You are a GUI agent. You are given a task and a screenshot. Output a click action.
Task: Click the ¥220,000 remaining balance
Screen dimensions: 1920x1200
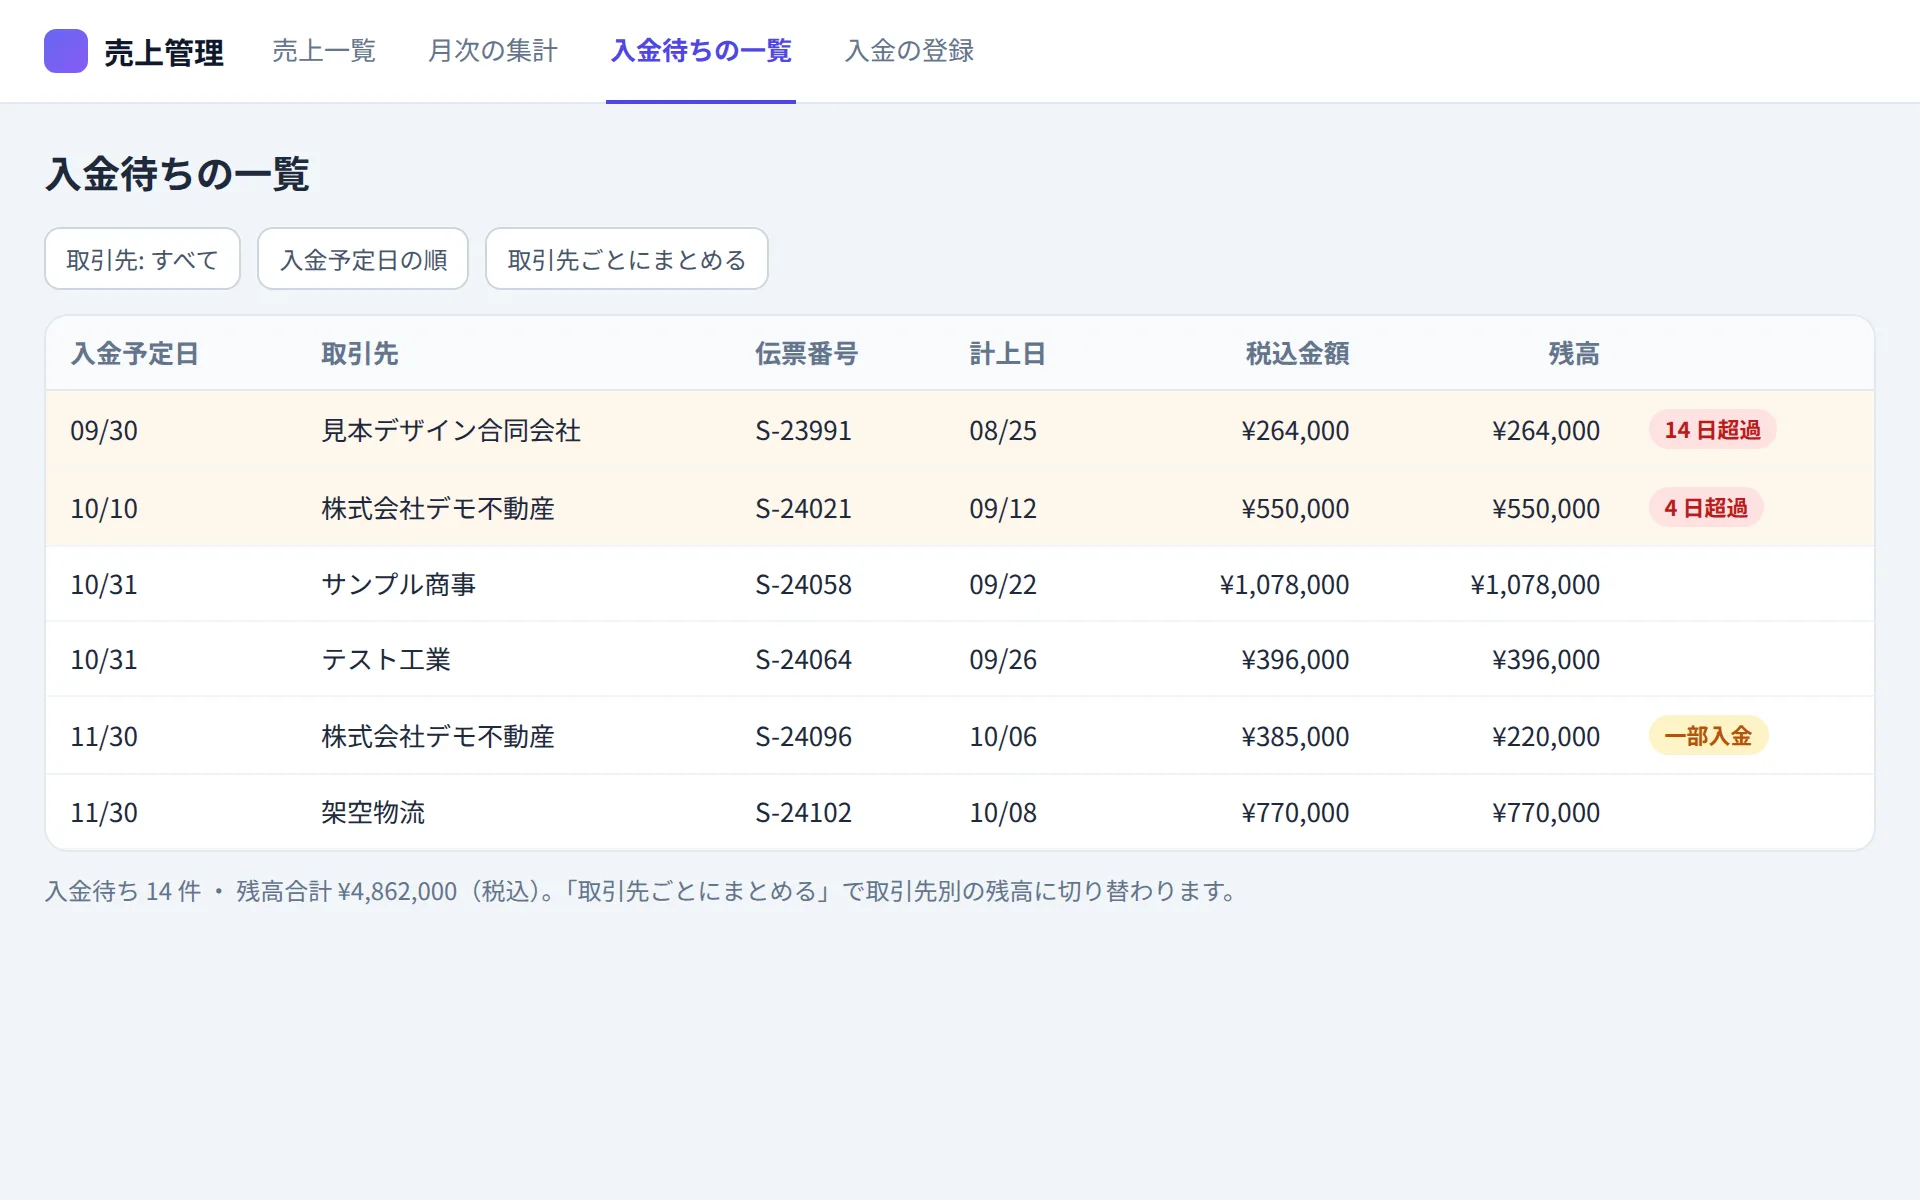(1546, 737)
